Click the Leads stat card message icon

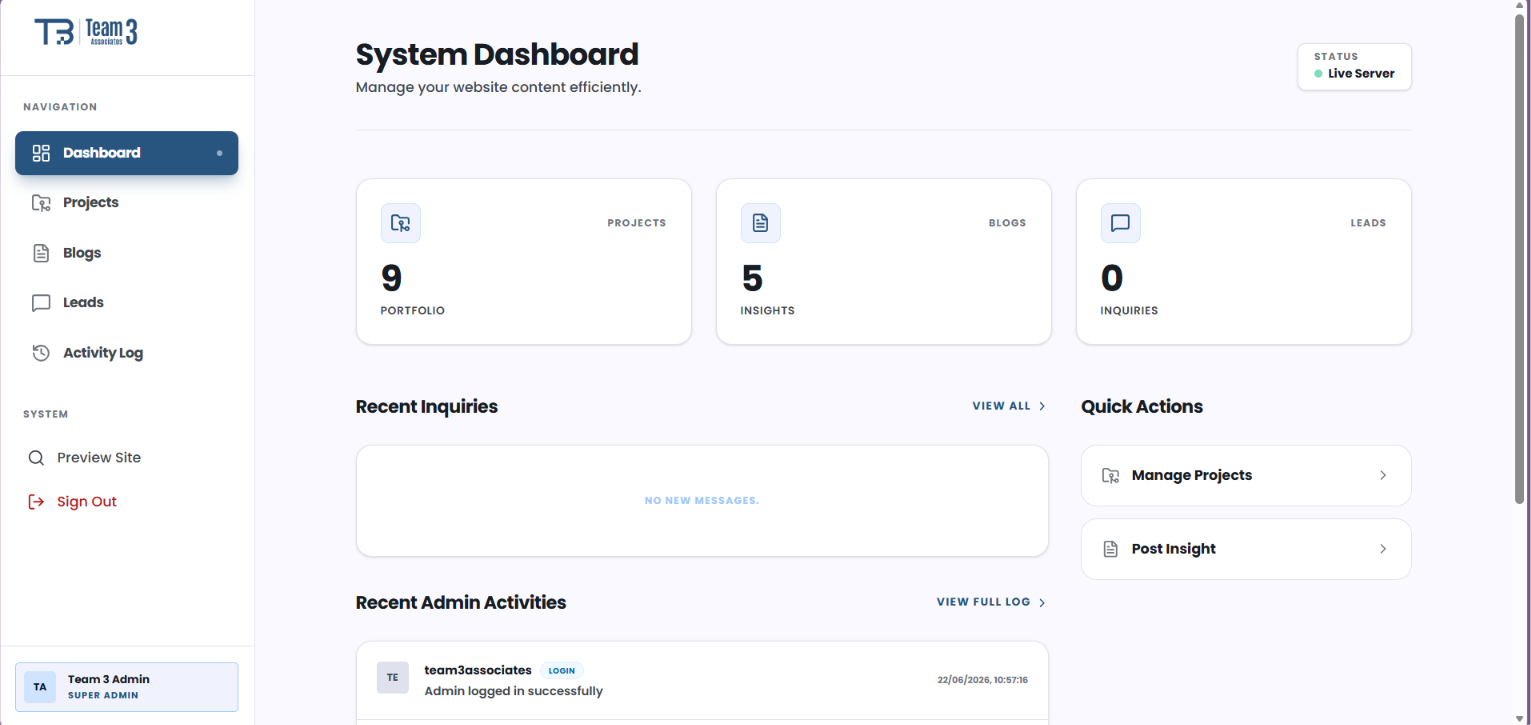(x=1121, y=223)
